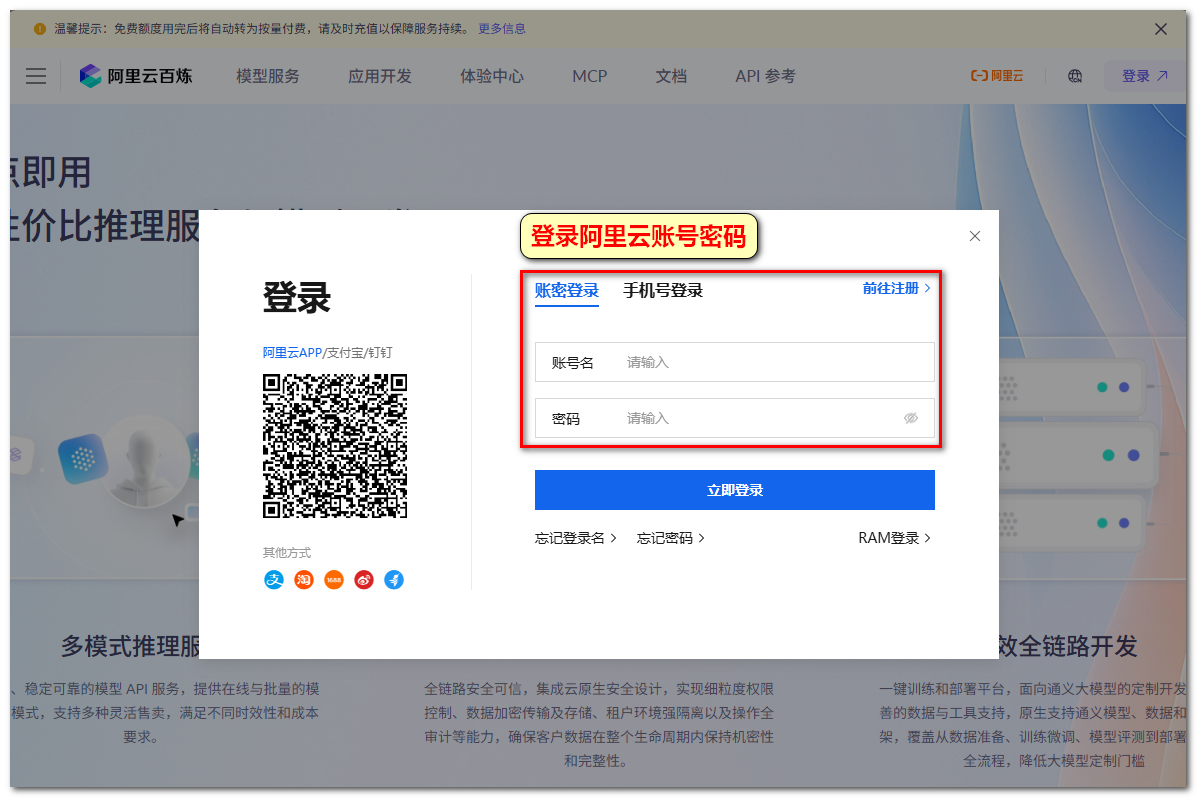Go to RAM登录 option
This screenshot has height=798, width=1197.
(x=894, y=538)
